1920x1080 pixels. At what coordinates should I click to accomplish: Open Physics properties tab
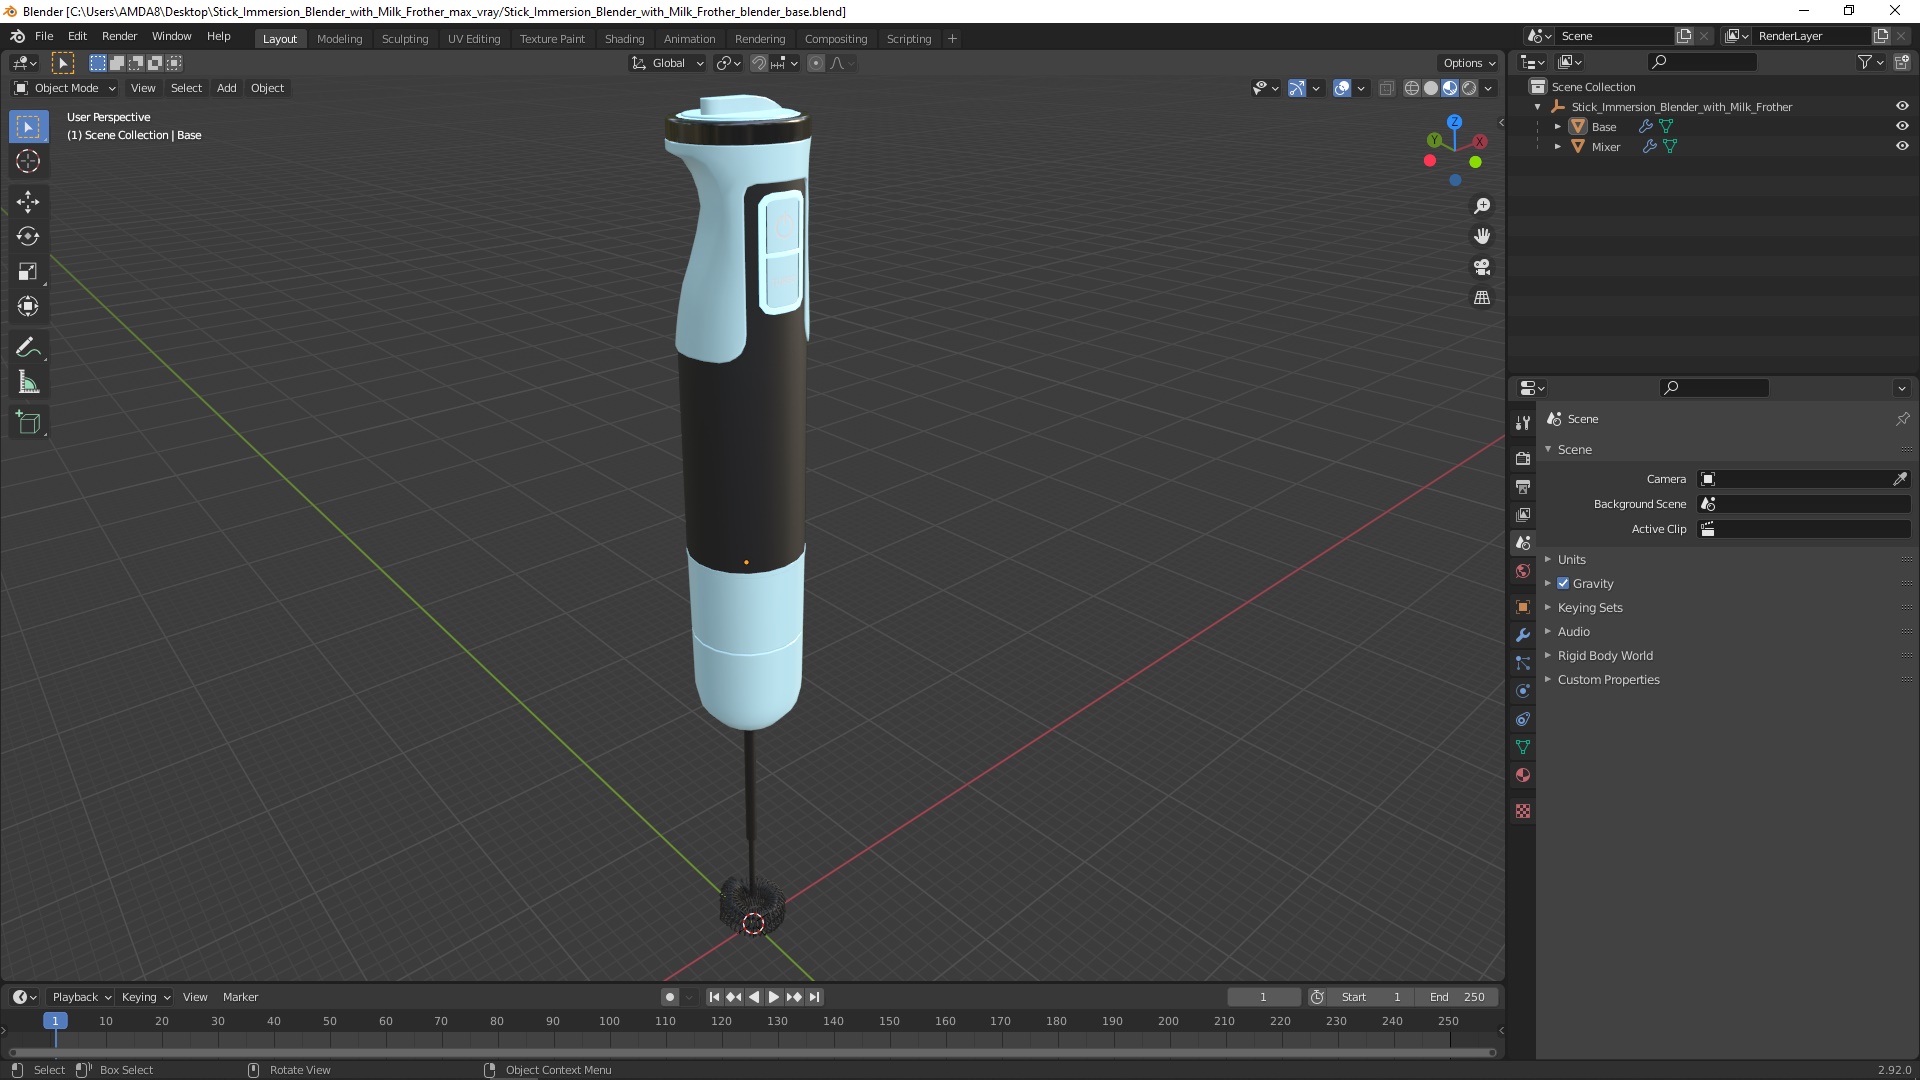tap(1523, 691)
